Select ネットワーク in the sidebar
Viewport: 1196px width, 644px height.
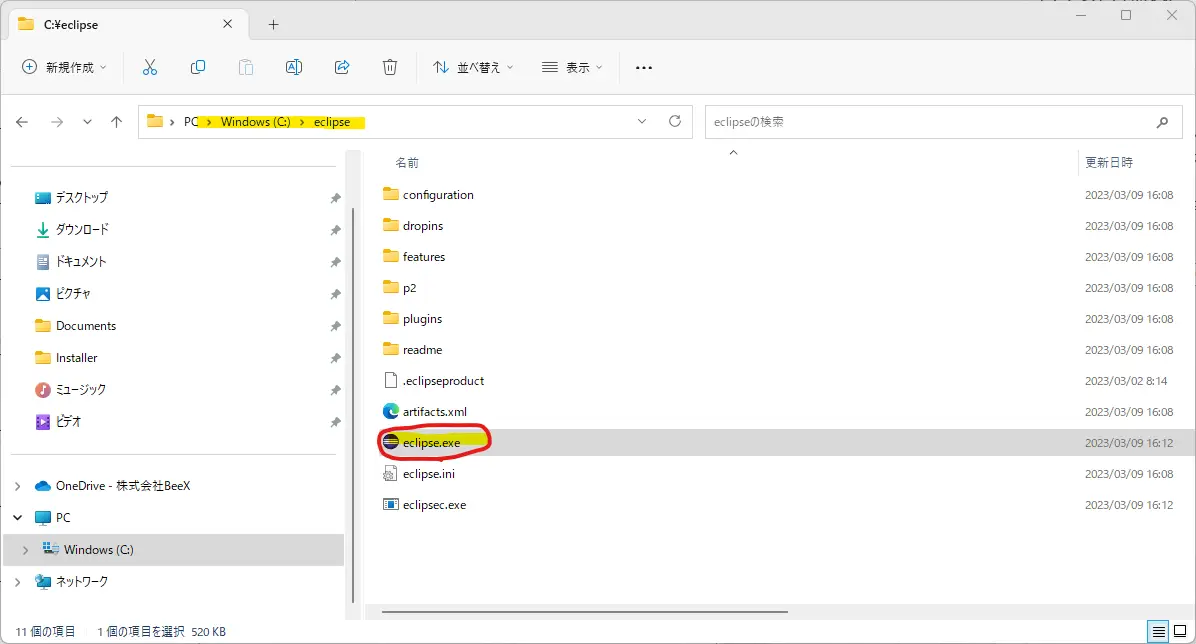[82, 581]
